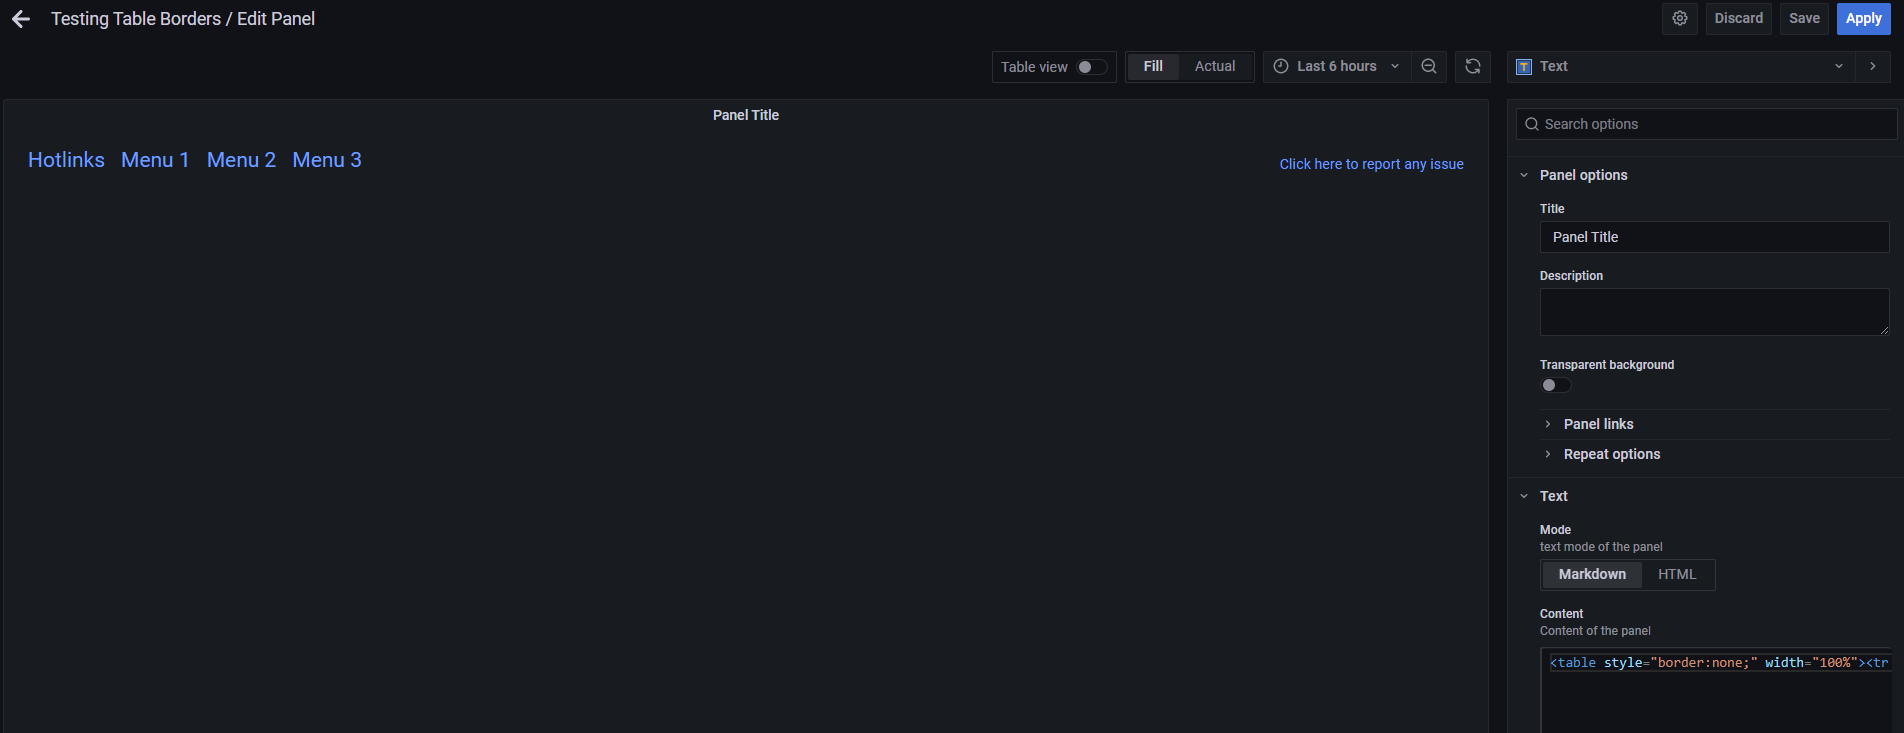Select Fill display mode
The image size is (1904, 733).
1153,66
